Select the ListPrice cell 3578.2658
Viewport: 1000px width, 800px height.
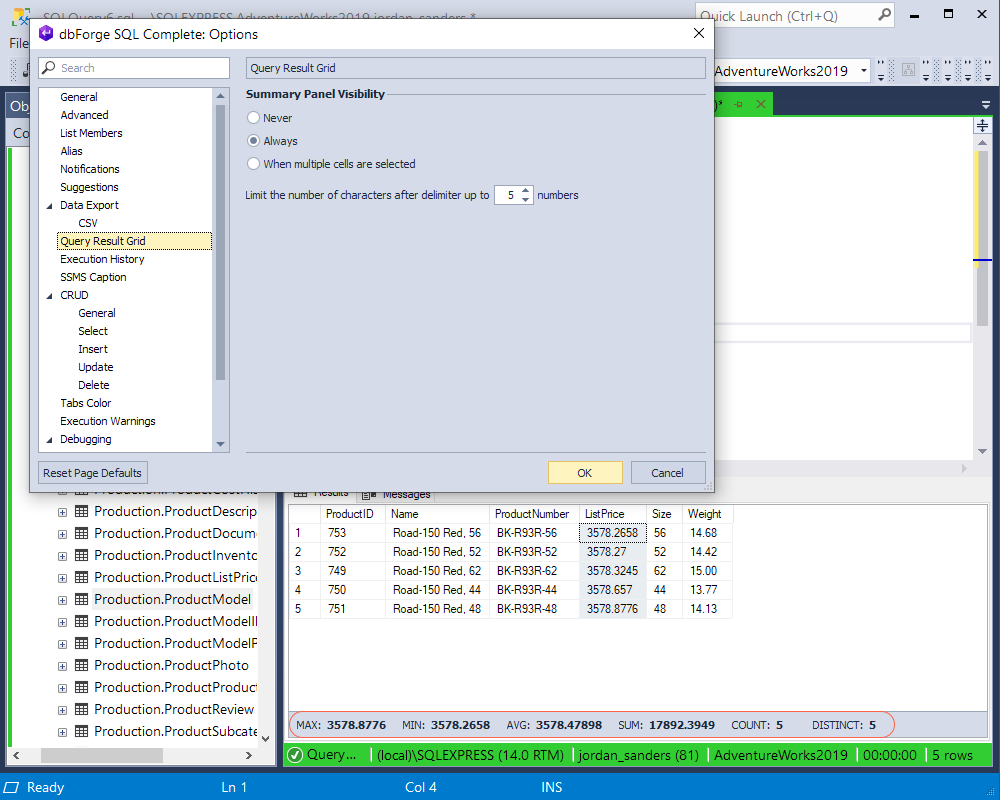tap(612, 533)
